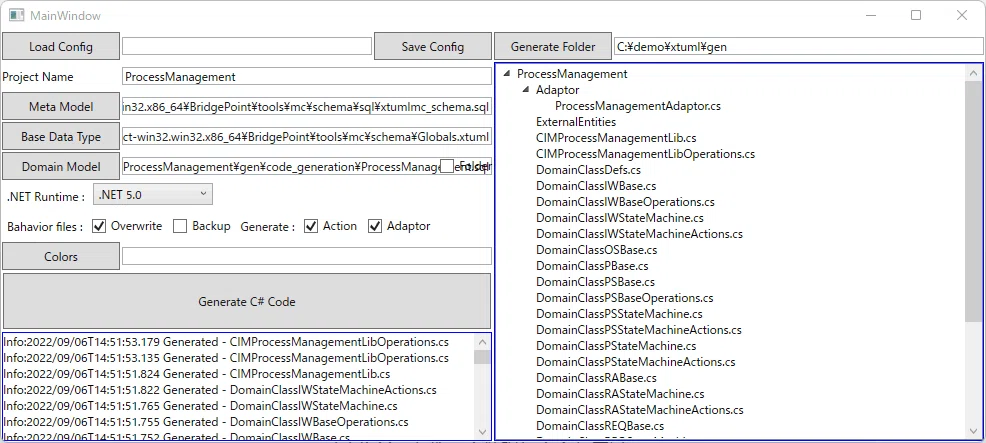Select DomainClassPSBase.cs in tree

(595, 282)
